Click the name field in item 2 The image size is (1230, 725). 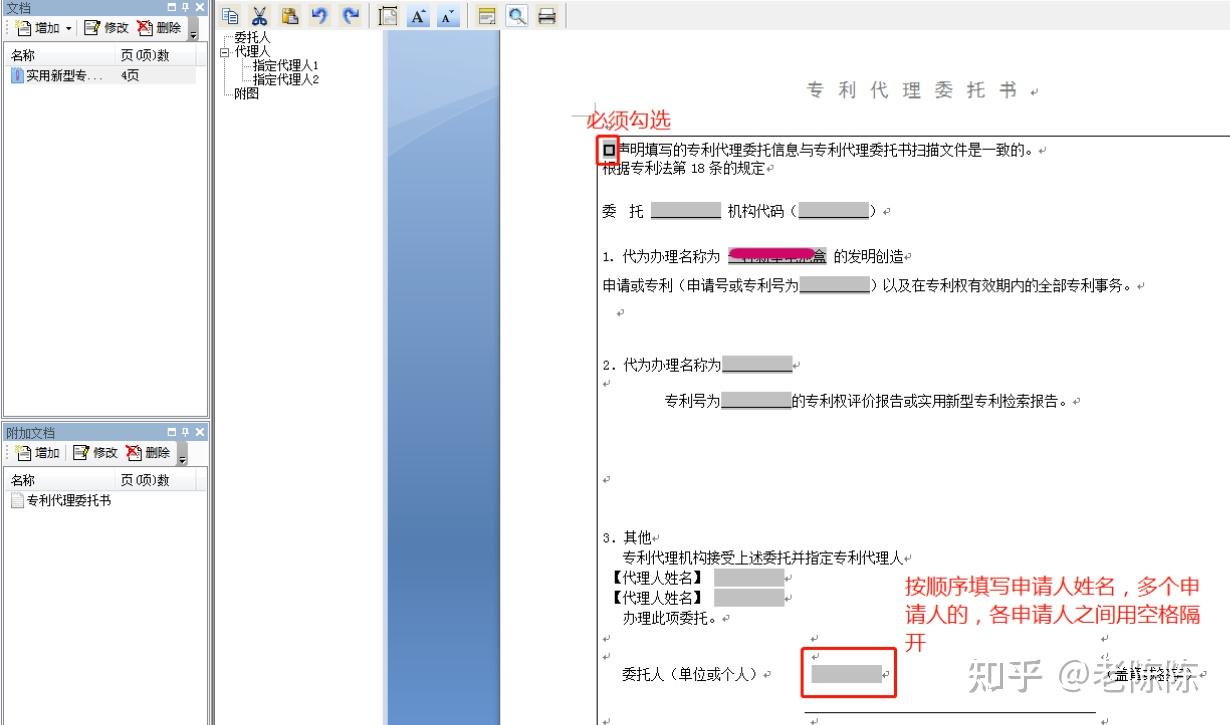[757, 365]
